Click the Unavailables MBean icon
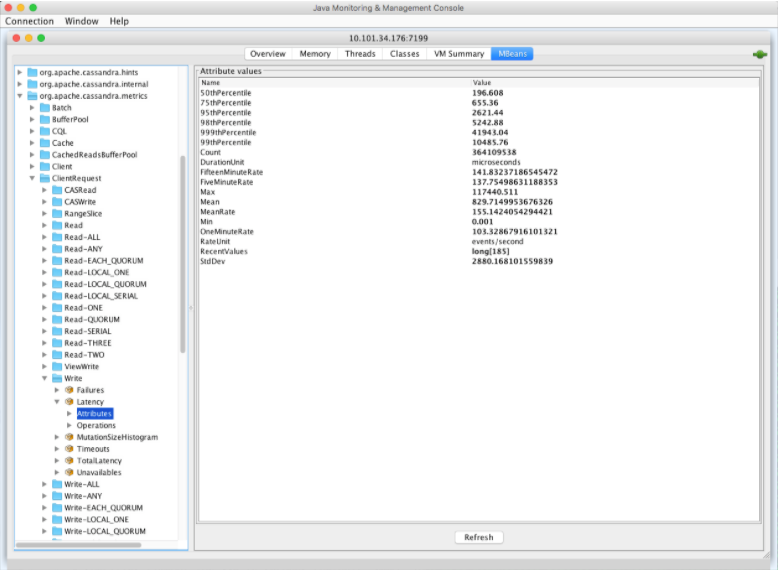Viewport: 778px width, 570px height. (69, 472)
